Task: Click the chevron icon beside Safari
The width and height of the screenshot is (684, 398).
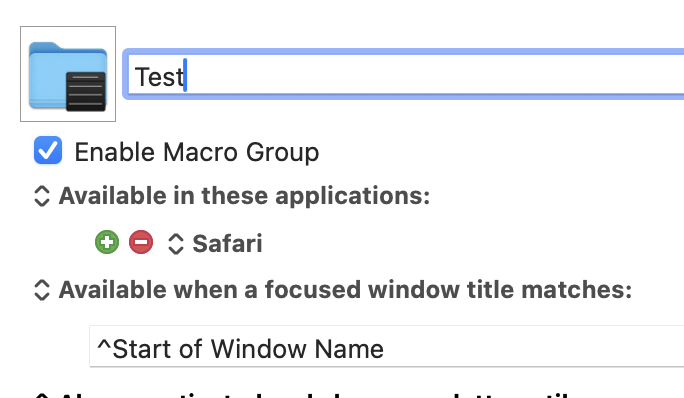Action: point(176,244)
